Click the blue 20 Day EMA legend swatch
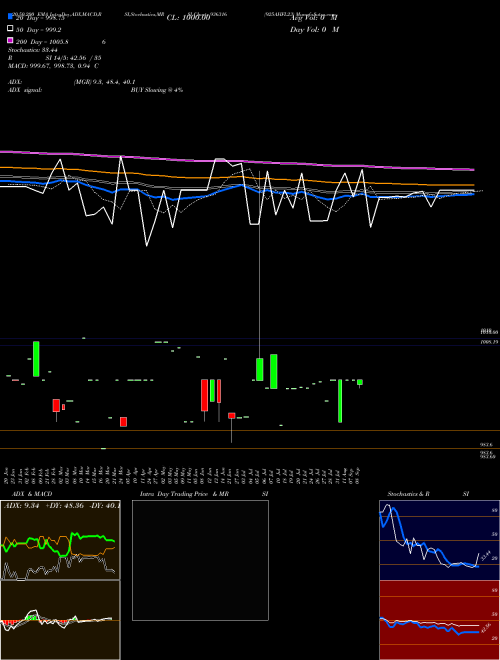The width and height of the screenshot is (500, 660). [x=11, y=16]
